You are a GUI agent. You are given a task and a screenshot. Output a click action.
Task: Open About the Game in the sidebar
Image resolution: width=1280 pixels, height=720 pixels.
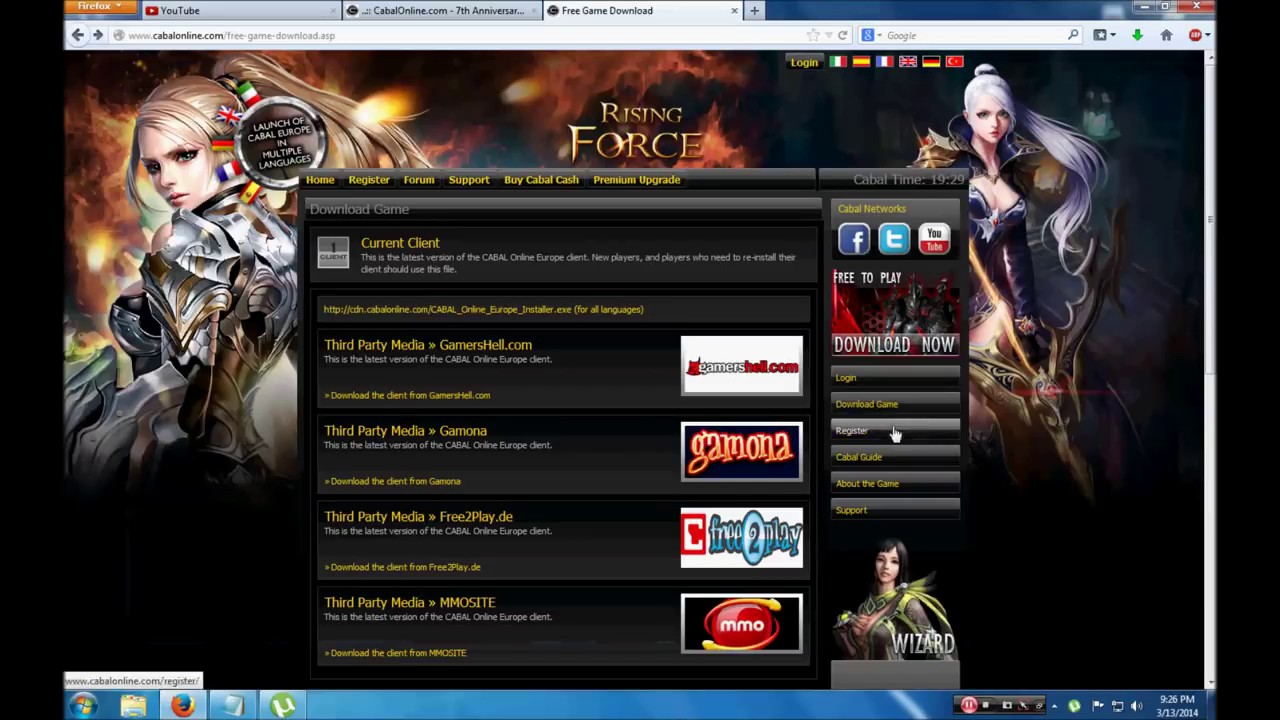pos(895,484)
